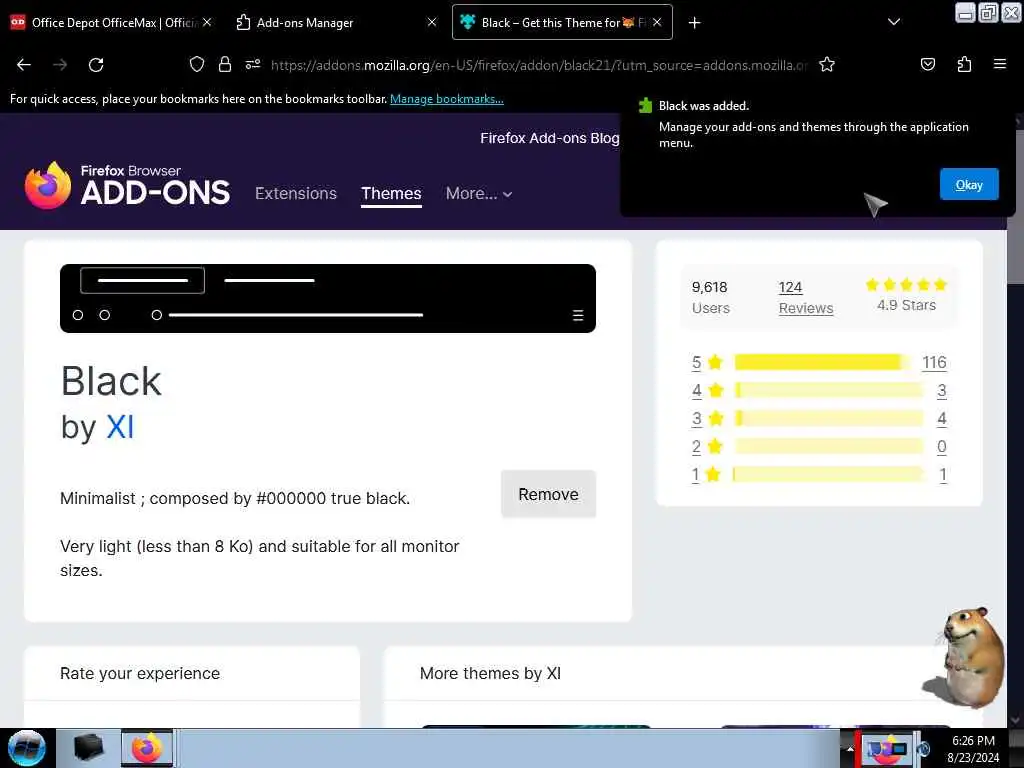Save page to Pocket

point(927,64)
